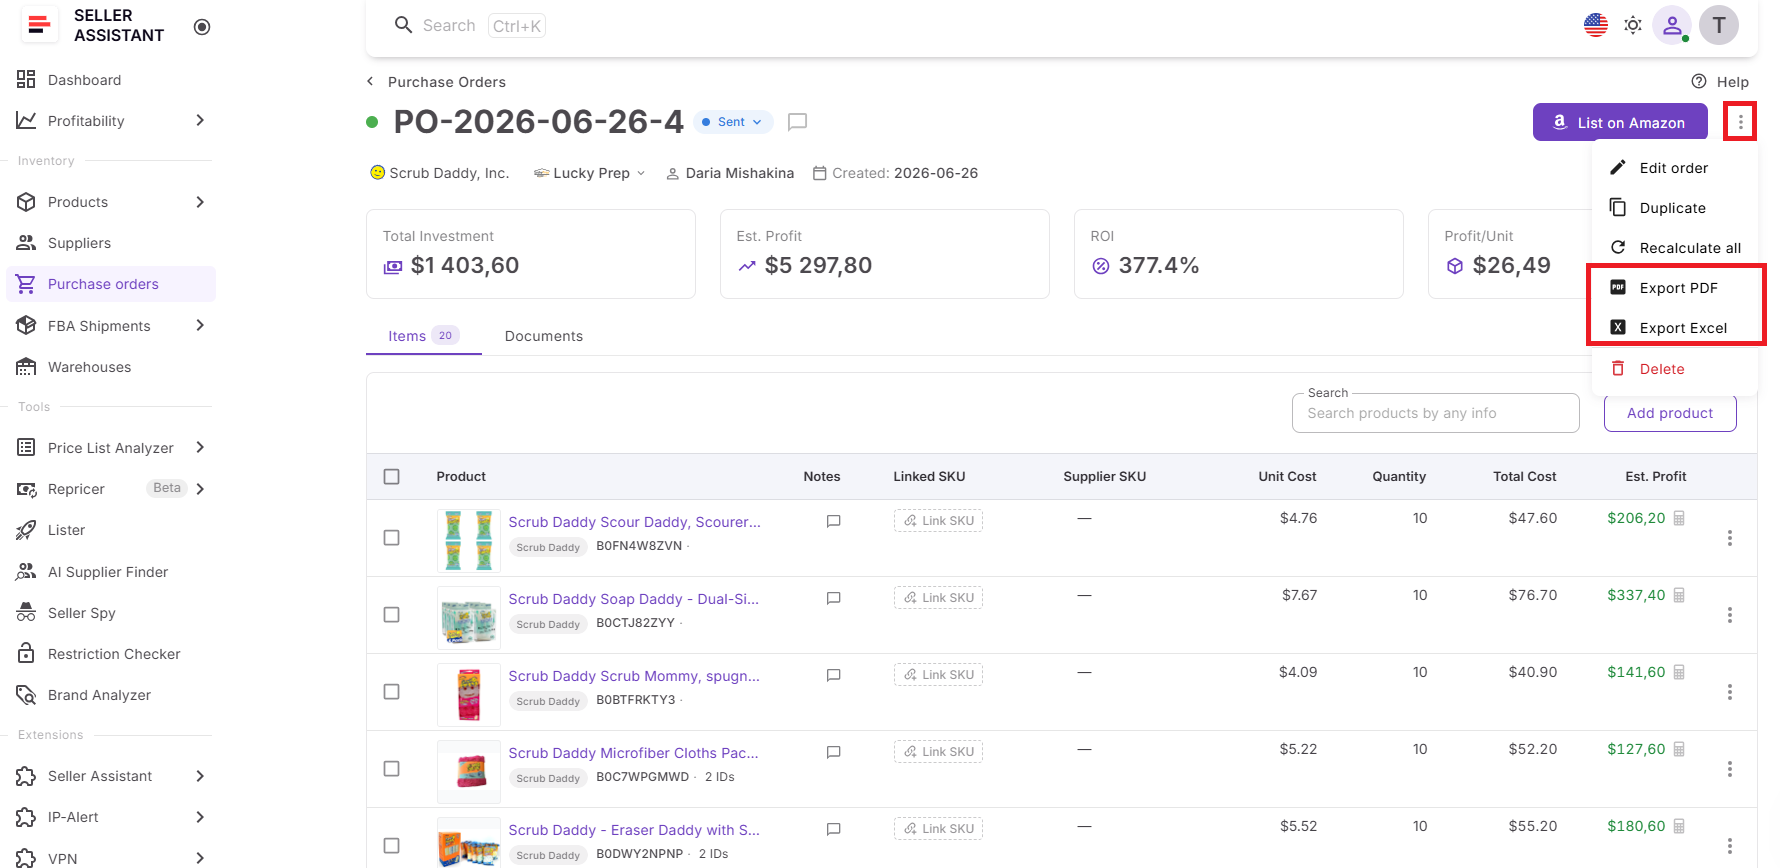Open Help
The height and width of the screenshot is (868, 1780).
1720,82
